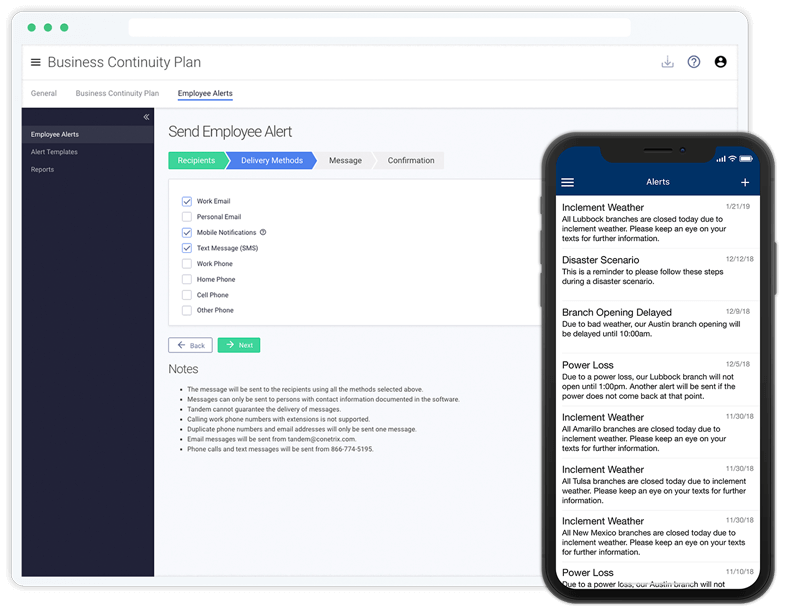Open the Power Loss alert dated 12/5/18
787x614 pixels.
[x=658, y=380]
